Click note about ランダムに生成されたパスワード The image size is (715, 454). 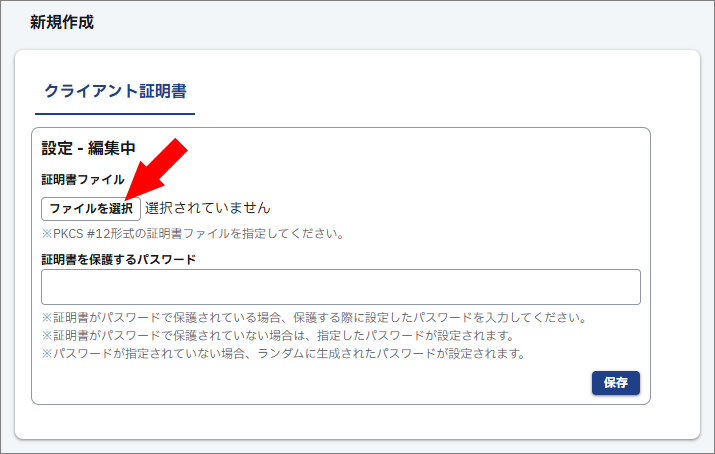(x=284, y=353)
